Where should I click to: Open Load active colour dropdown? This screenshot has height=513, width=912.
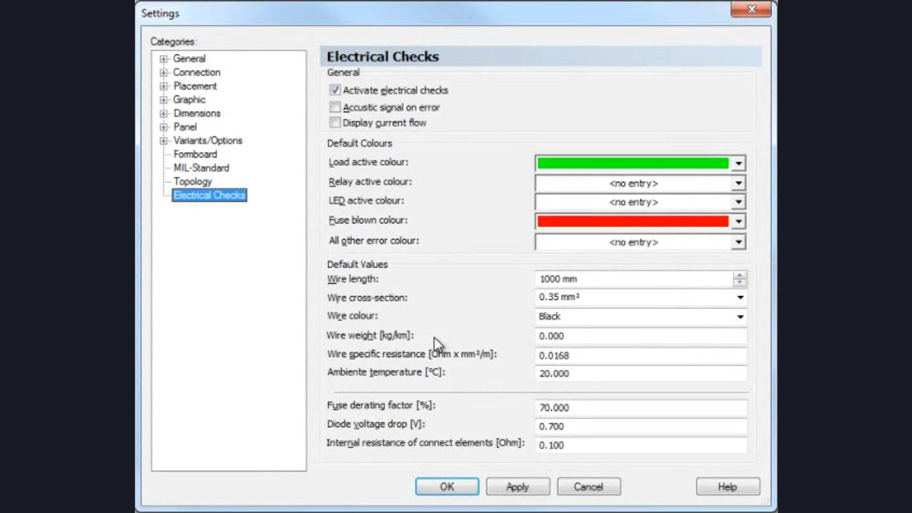(738, 163)
